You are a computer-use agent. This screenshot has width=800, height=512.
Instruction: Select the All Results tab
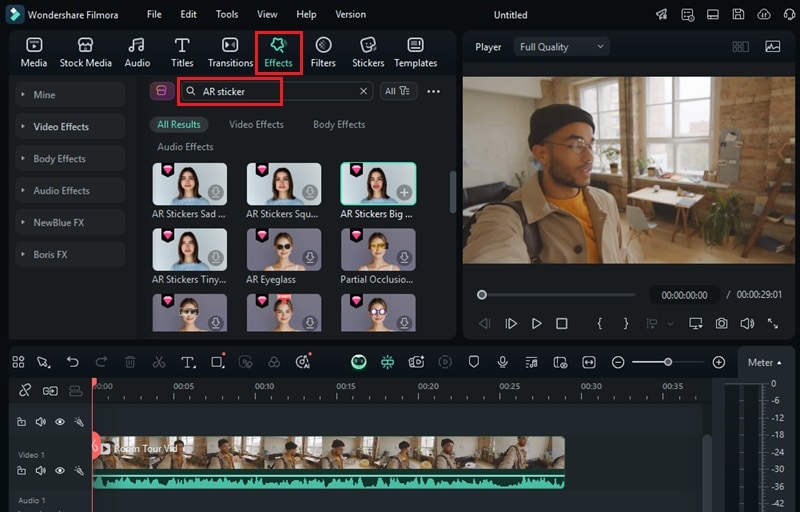(179, 124)
